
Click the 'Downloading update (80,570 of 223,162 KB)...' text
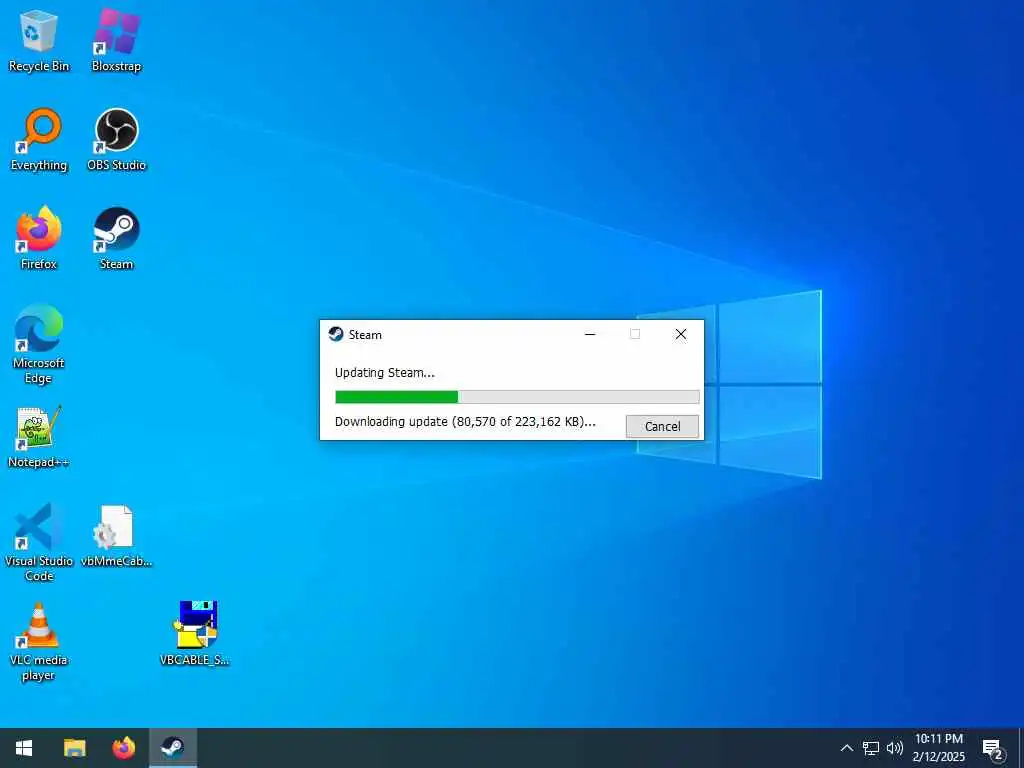465,422
